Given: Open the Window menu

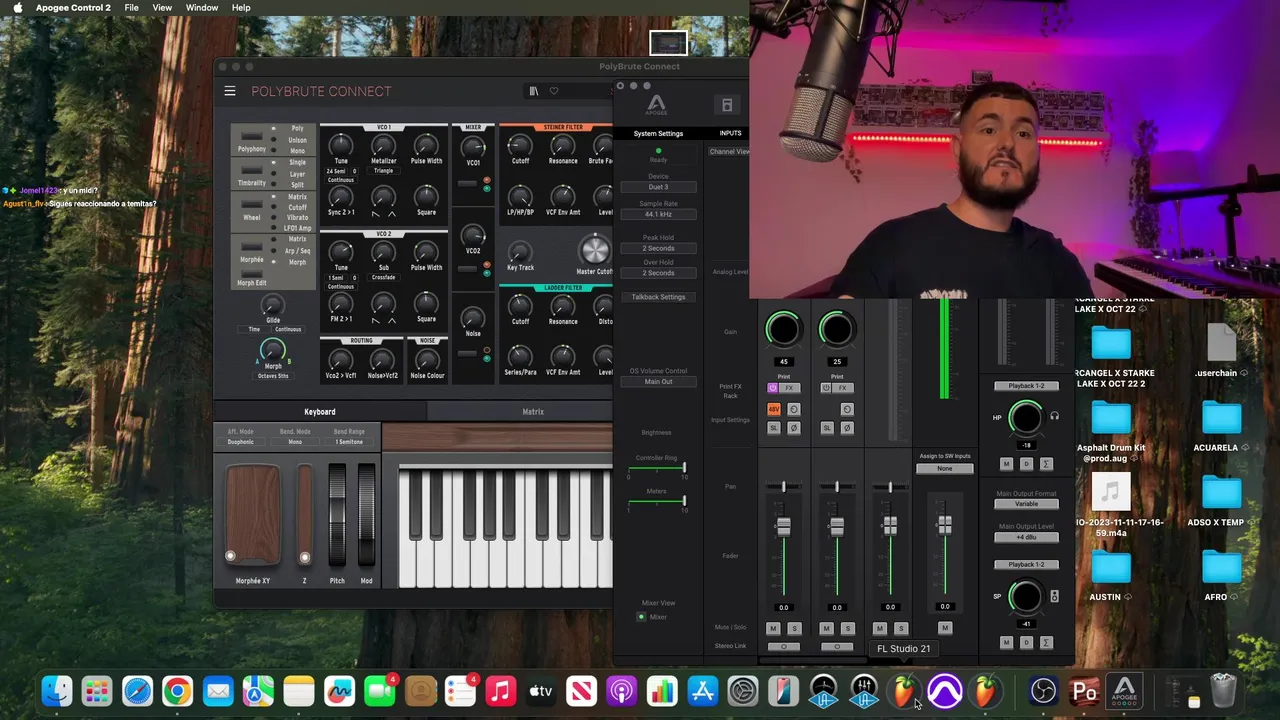Looking at the screenshot, I should [x=202, y=8].
